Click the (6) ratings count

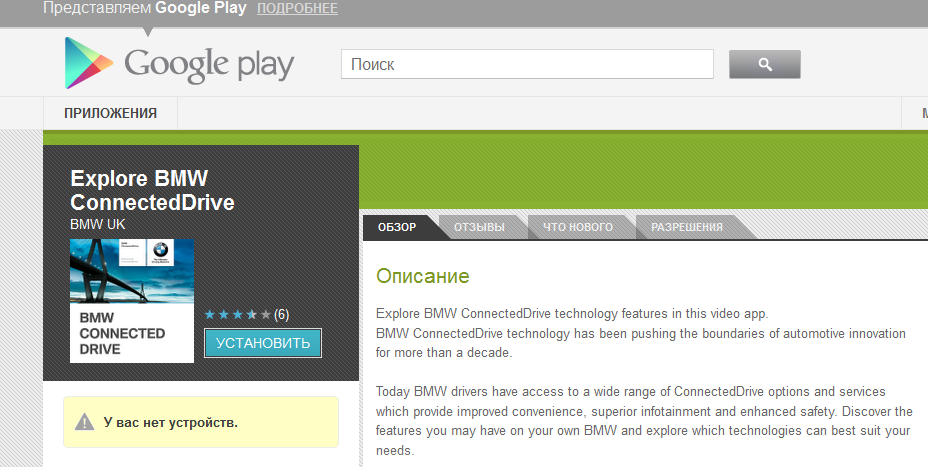[282, 314]
